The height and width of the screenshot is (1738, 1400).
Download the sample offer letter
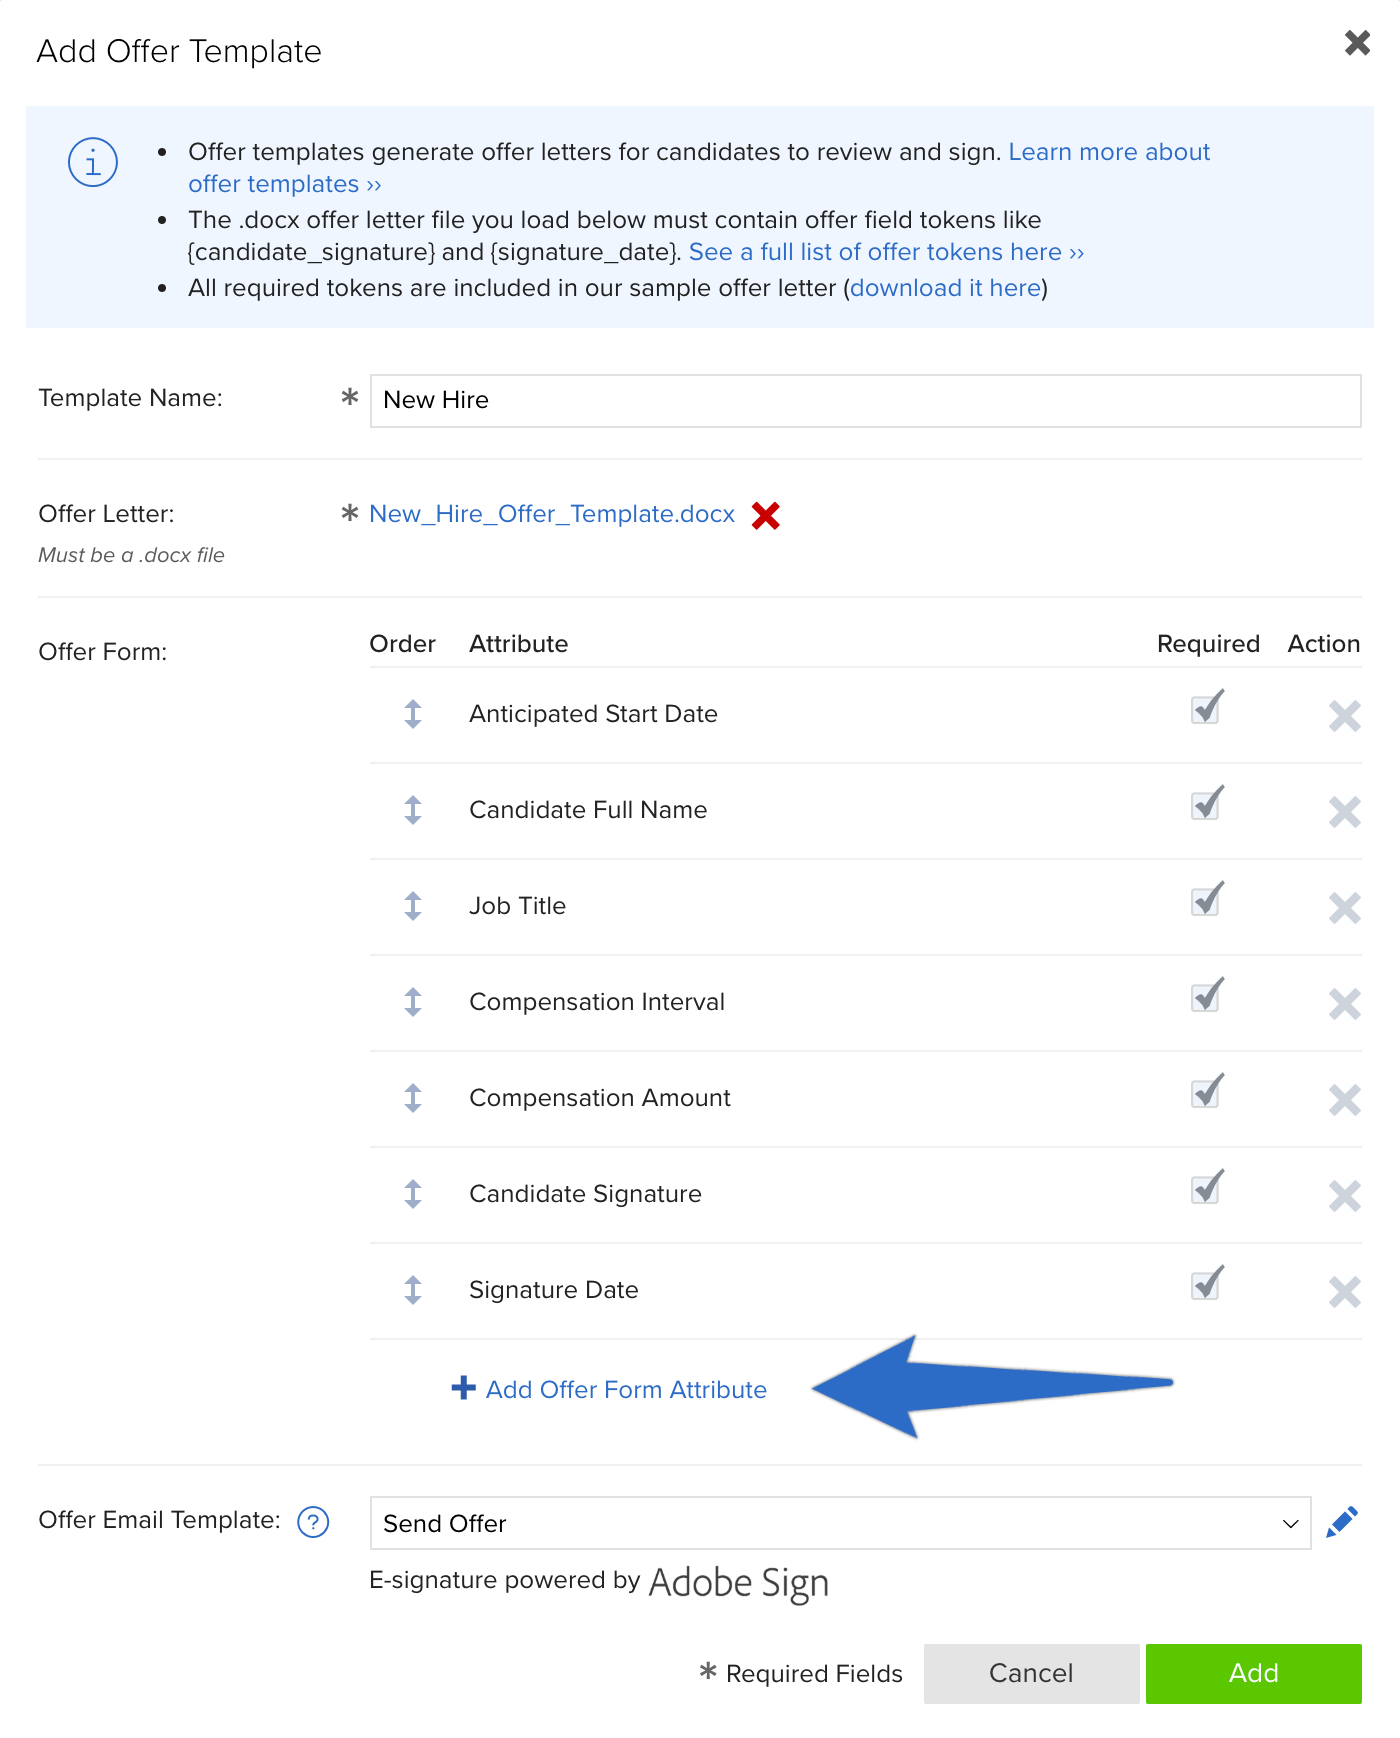pos(946,288)
